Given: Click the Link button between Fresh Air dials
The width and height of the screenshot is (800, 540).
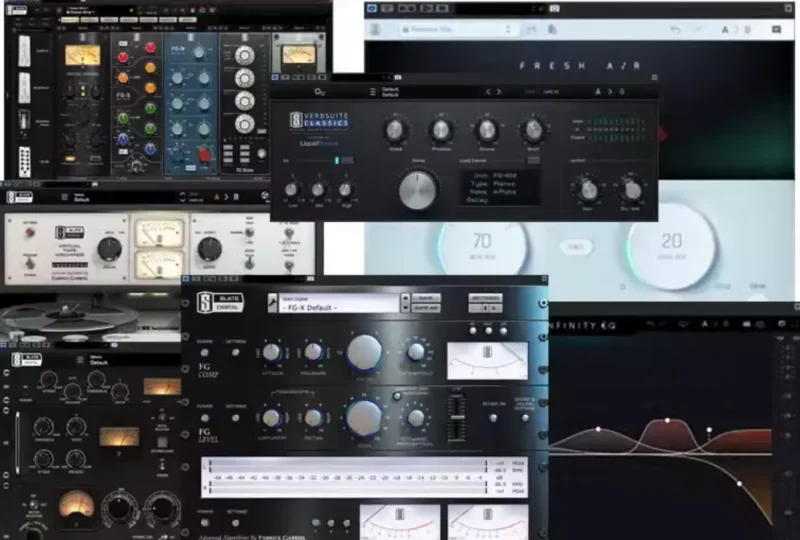Looking at the screenshot, I should (576, 247).
